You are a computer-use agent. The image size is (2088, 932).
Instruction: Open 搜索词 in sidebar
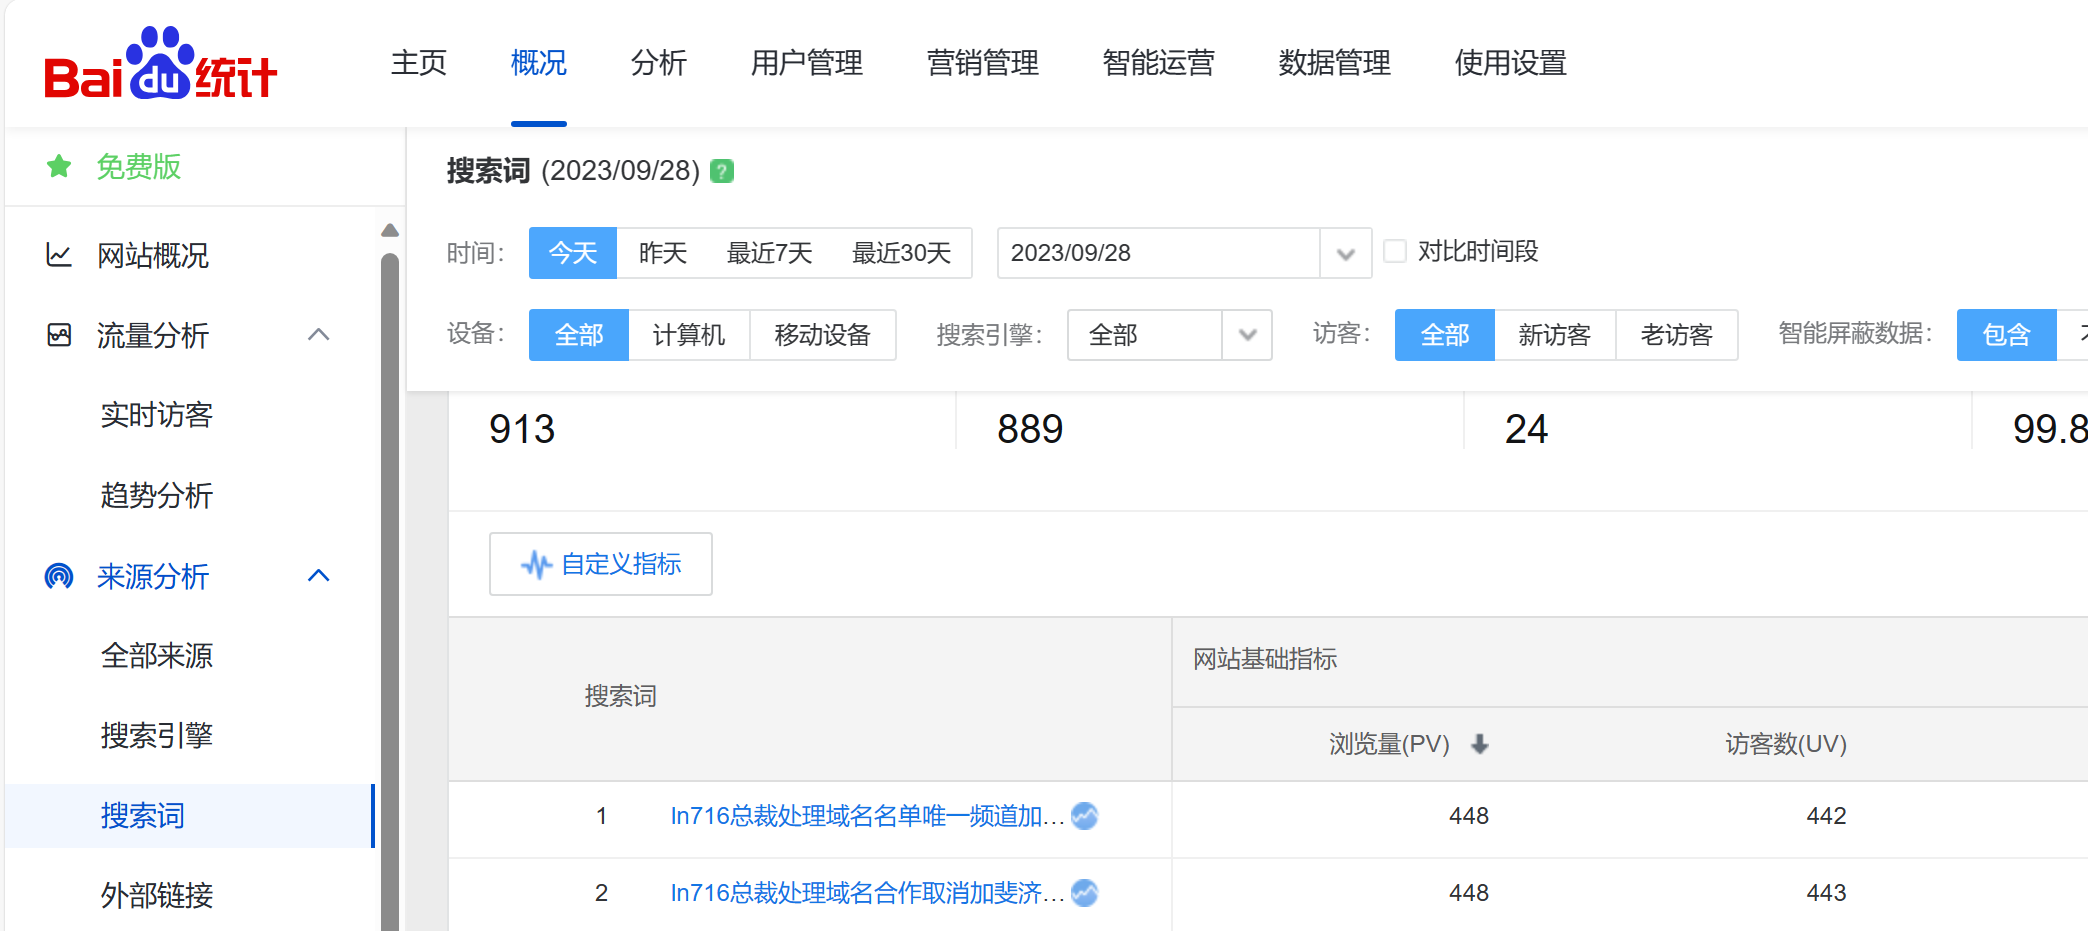(x=143, y=816)
